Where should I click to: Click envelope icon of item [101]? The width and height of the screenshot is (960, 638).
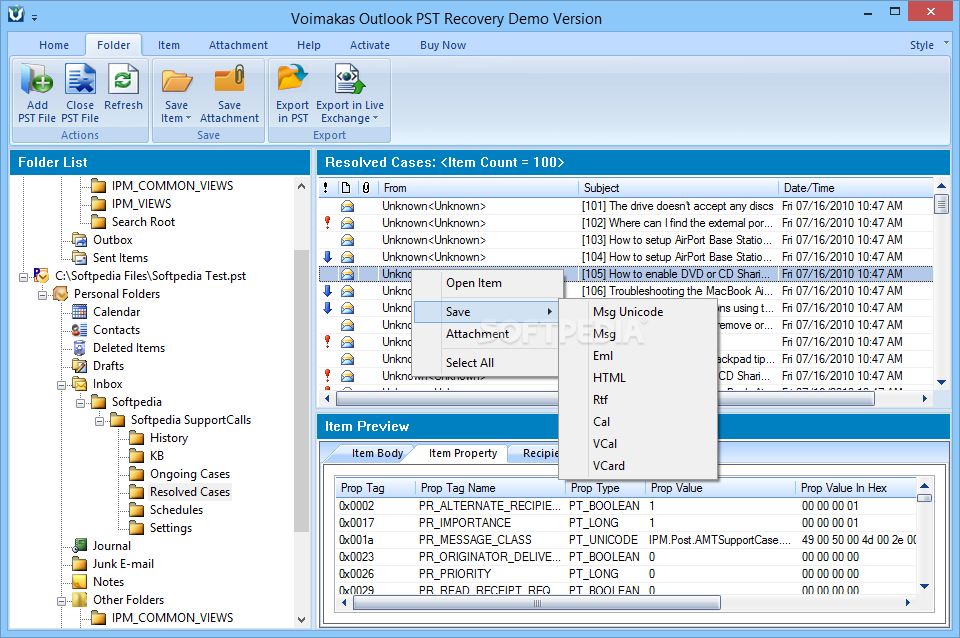(x=347, y=206)
